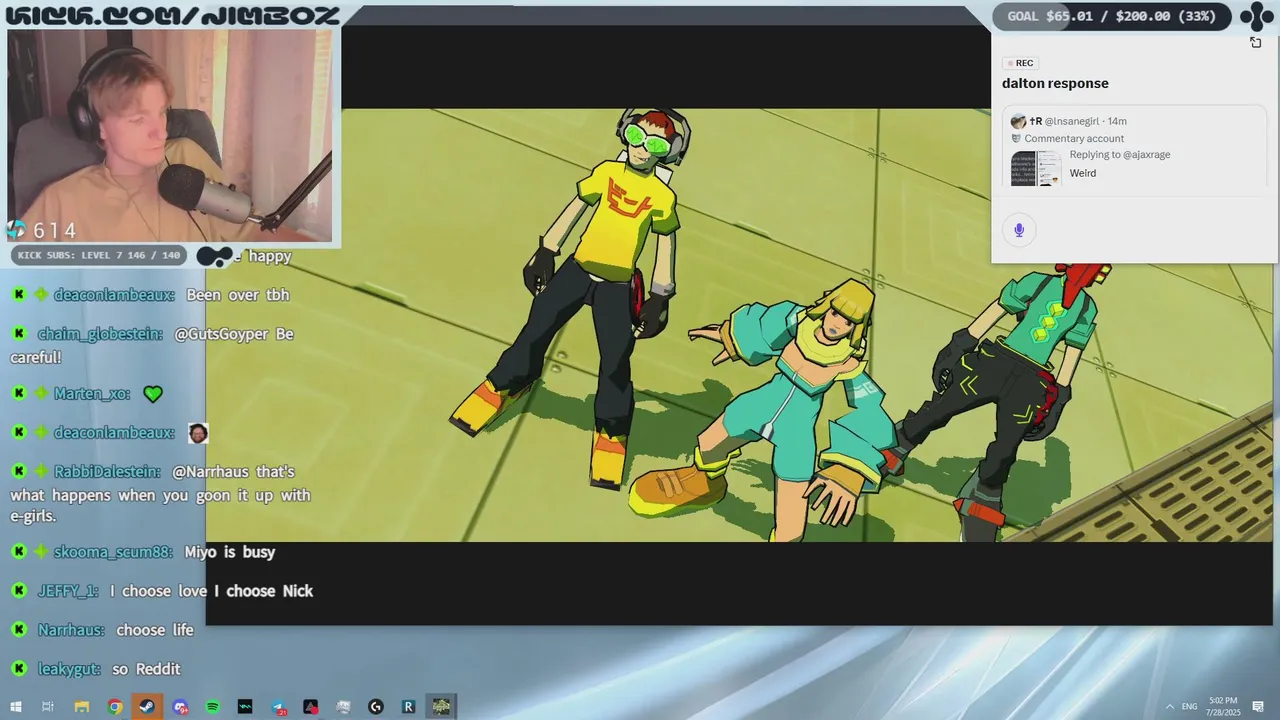1280x720 pixels.
Task: Open the black waveform app on the taskbar
Action: (x=245, y=707)
